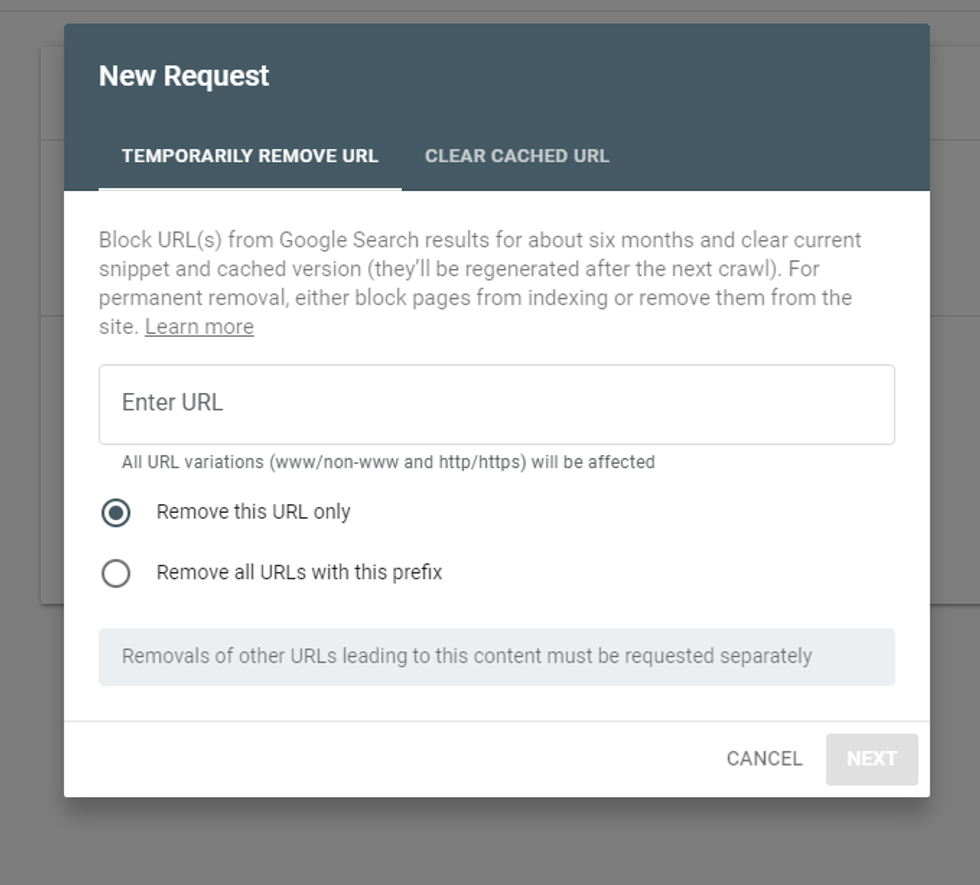The image size is (980, 885).
Task: Click the All URL variations helper text
Action: pos(388,462)
